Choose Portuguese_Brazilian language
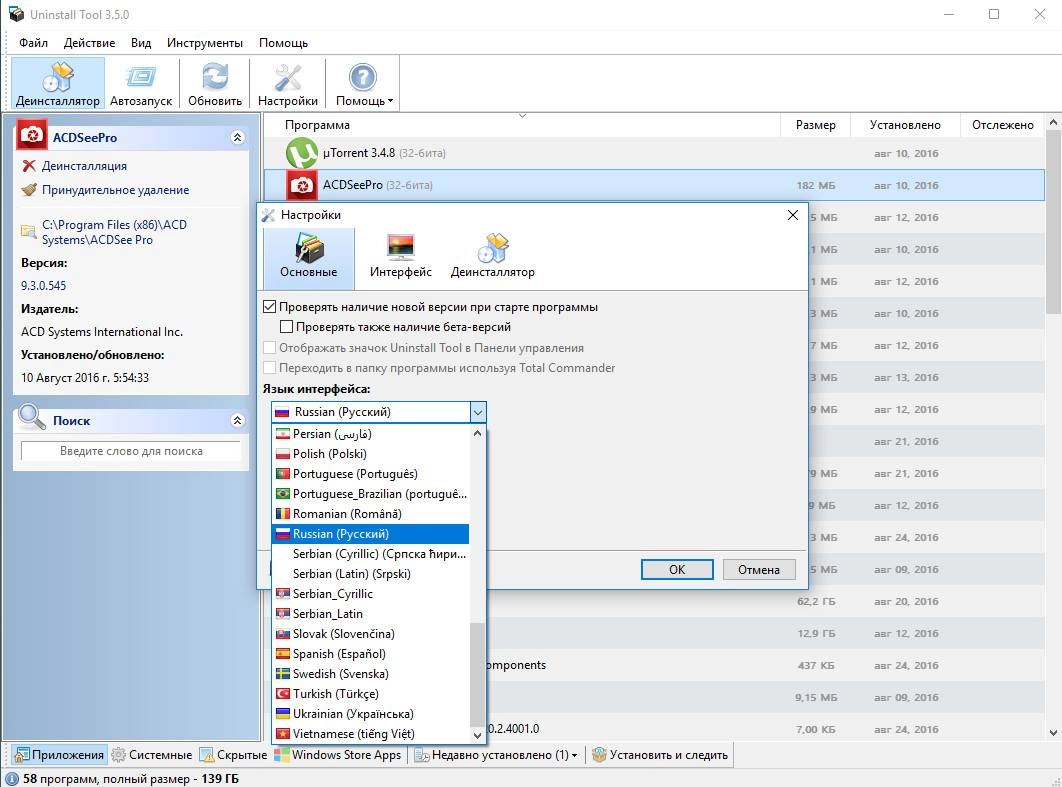This screenshot has height=787, width=1062. (370, 494)
